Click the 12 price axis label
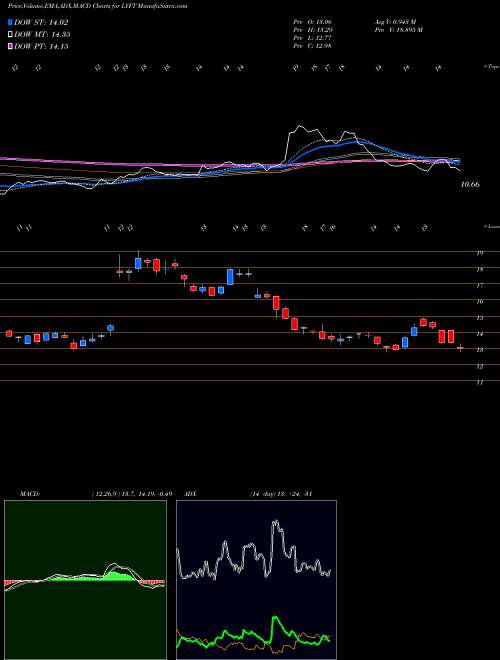This screenshot has height=660, width=500. click(479, 366)
